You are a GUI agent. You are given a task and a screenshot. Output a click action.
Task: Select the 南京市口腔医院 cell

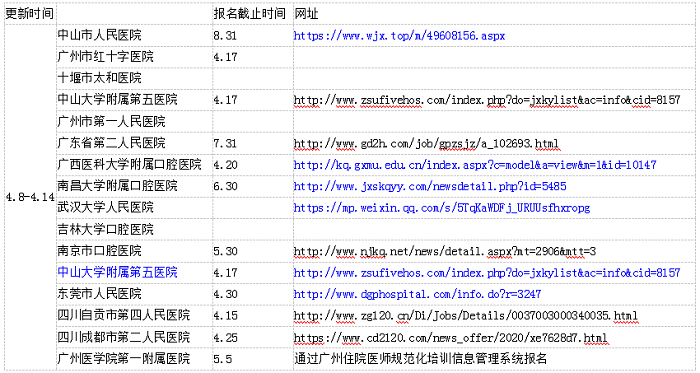(x=134, y=251)
